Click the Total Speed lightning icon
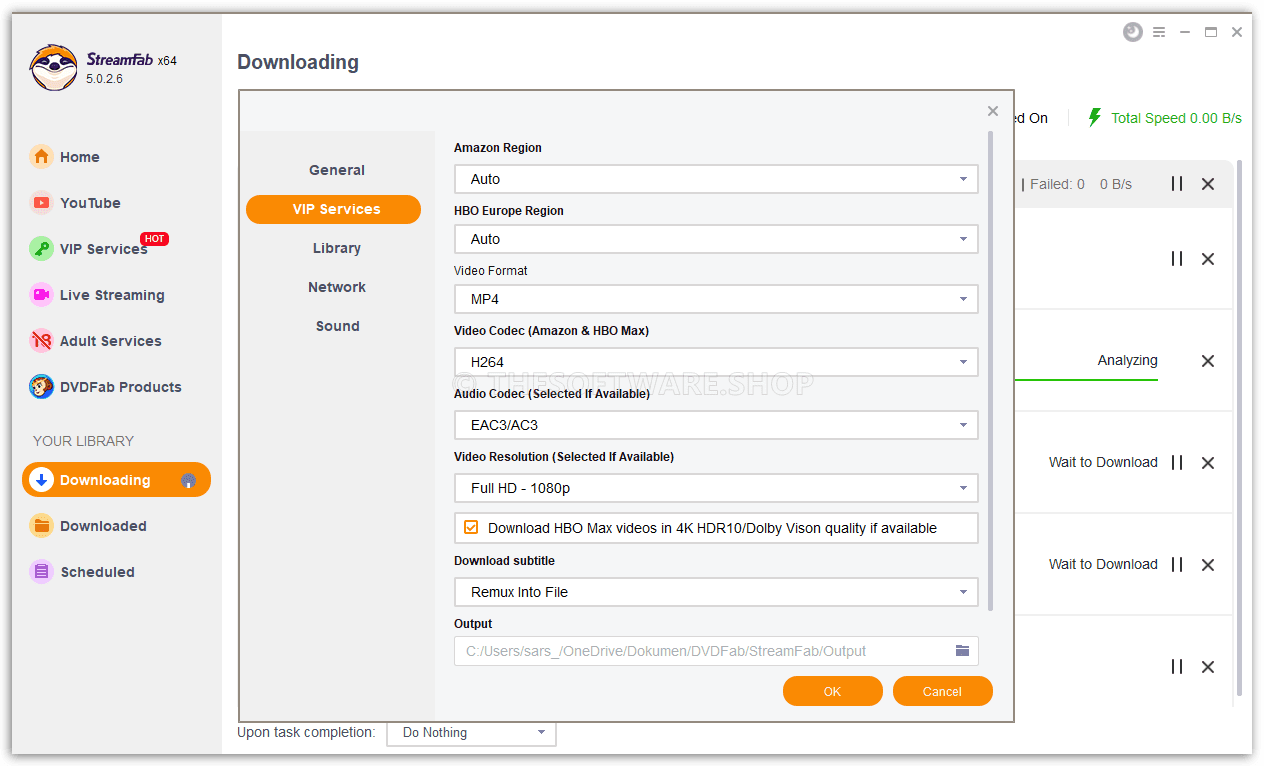Image resolution: width=1264 pixels, height=766 pixels. pyautogui.click(x=1095, y=118)
